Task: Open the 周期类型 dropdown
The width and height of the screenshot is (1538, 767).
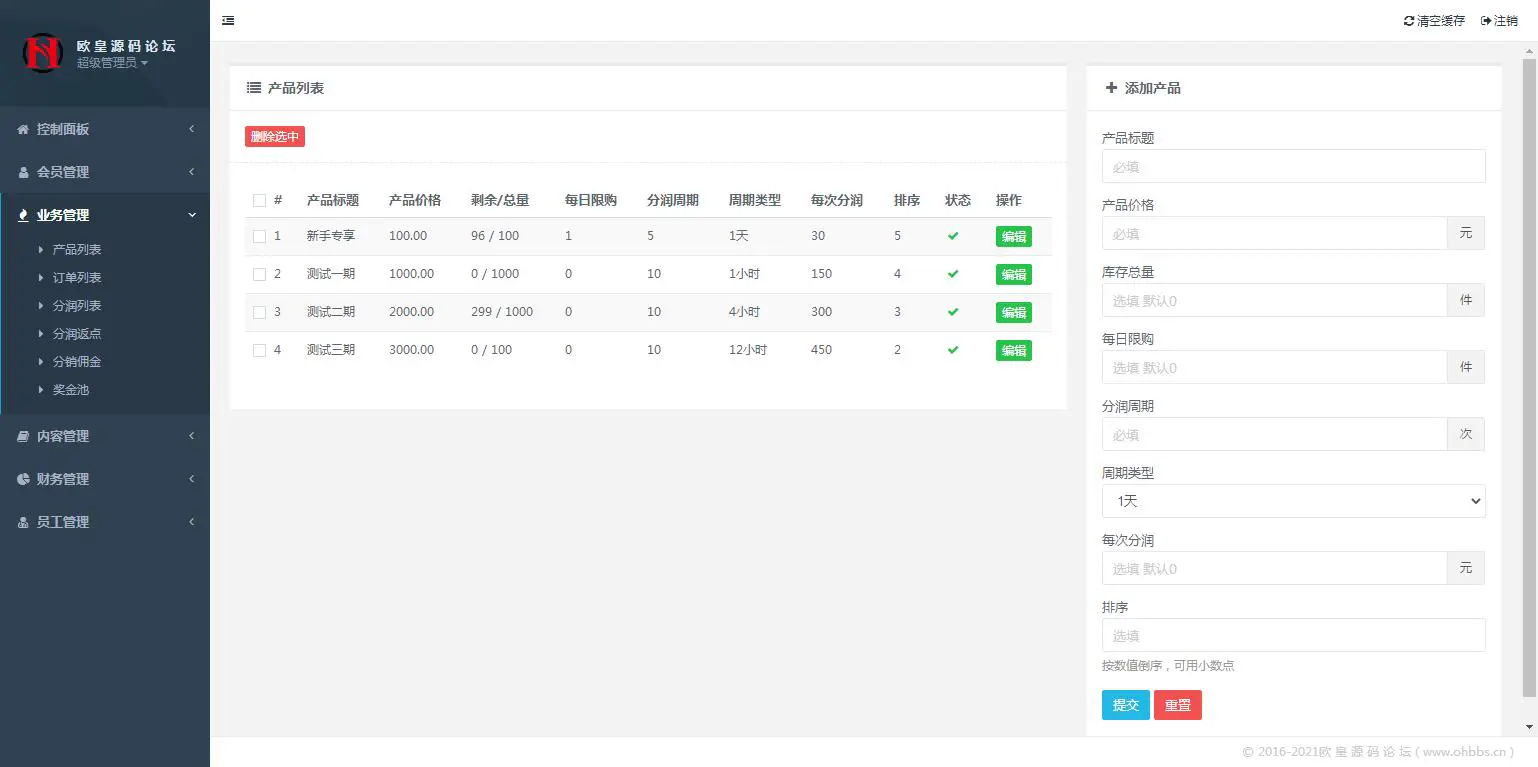Action: click(1293, 500)
